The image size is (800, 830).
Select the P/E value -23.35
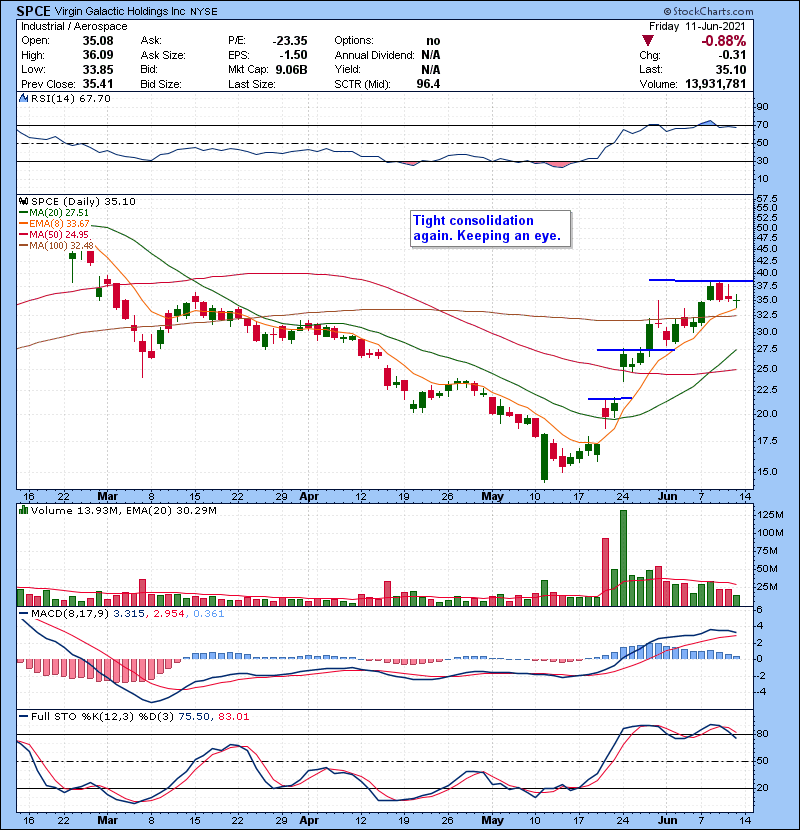290,41
